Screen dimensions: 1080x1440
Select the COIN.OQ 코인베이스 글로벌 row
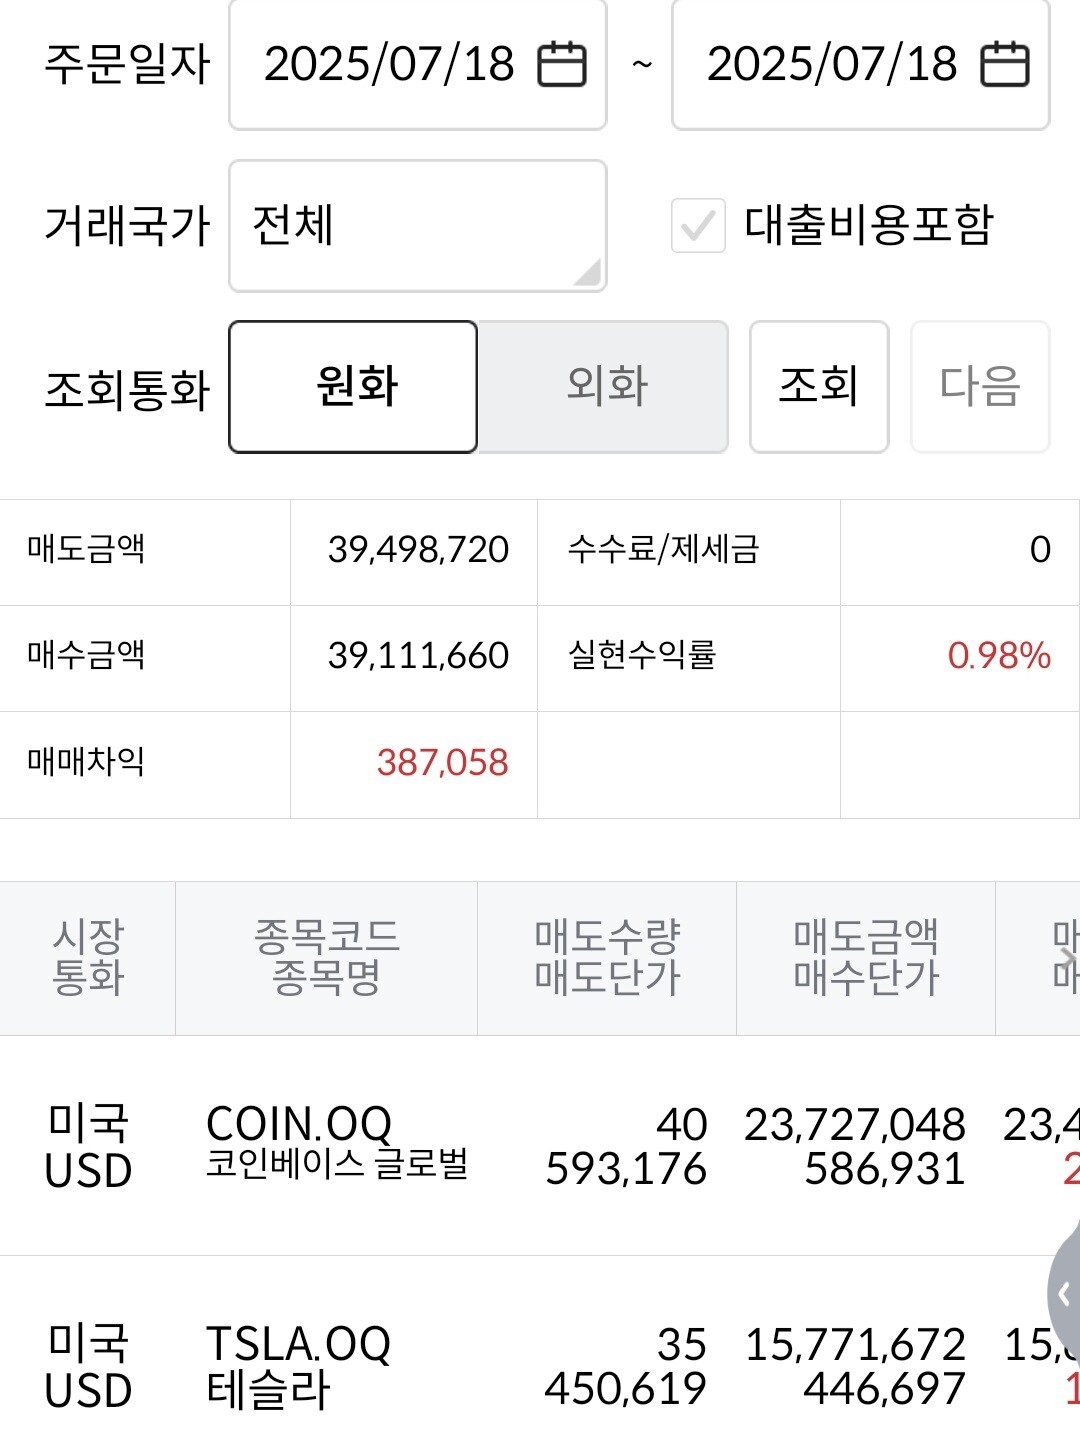click(337, 1145)
